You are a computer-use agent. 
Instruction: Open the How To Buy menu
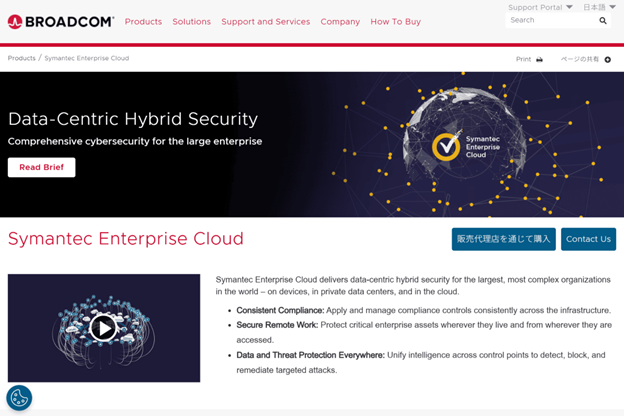395,21
